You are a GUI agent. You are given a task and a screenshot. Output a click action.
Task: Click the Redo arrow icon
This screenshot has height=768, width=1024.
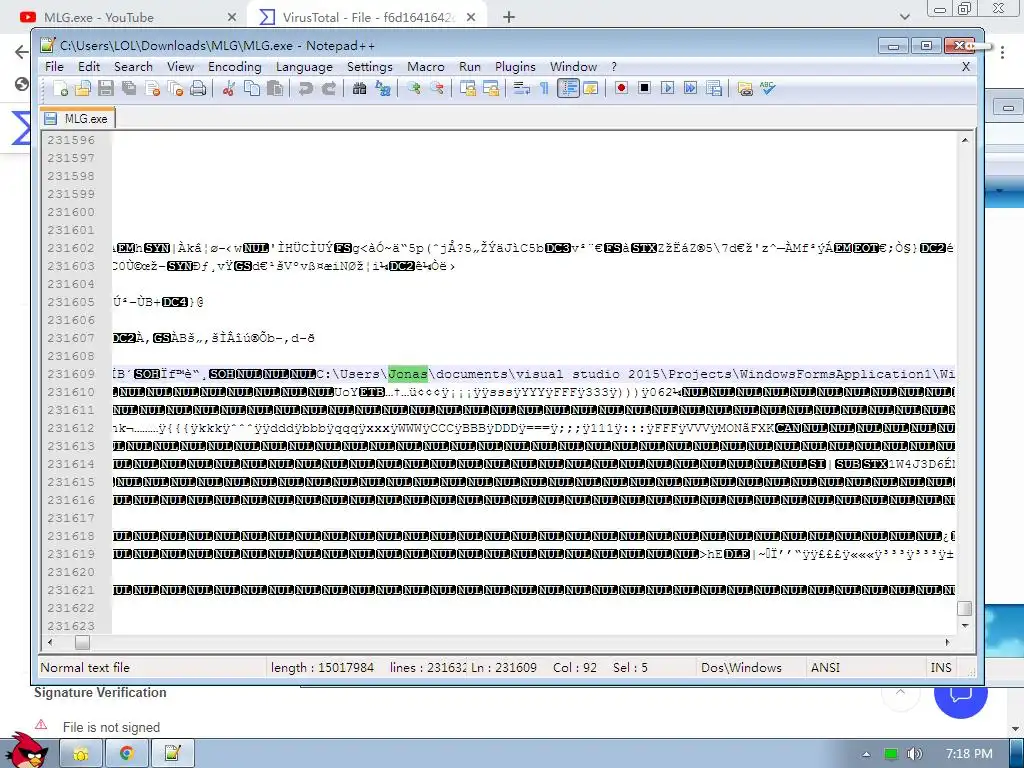coord(328,88)
